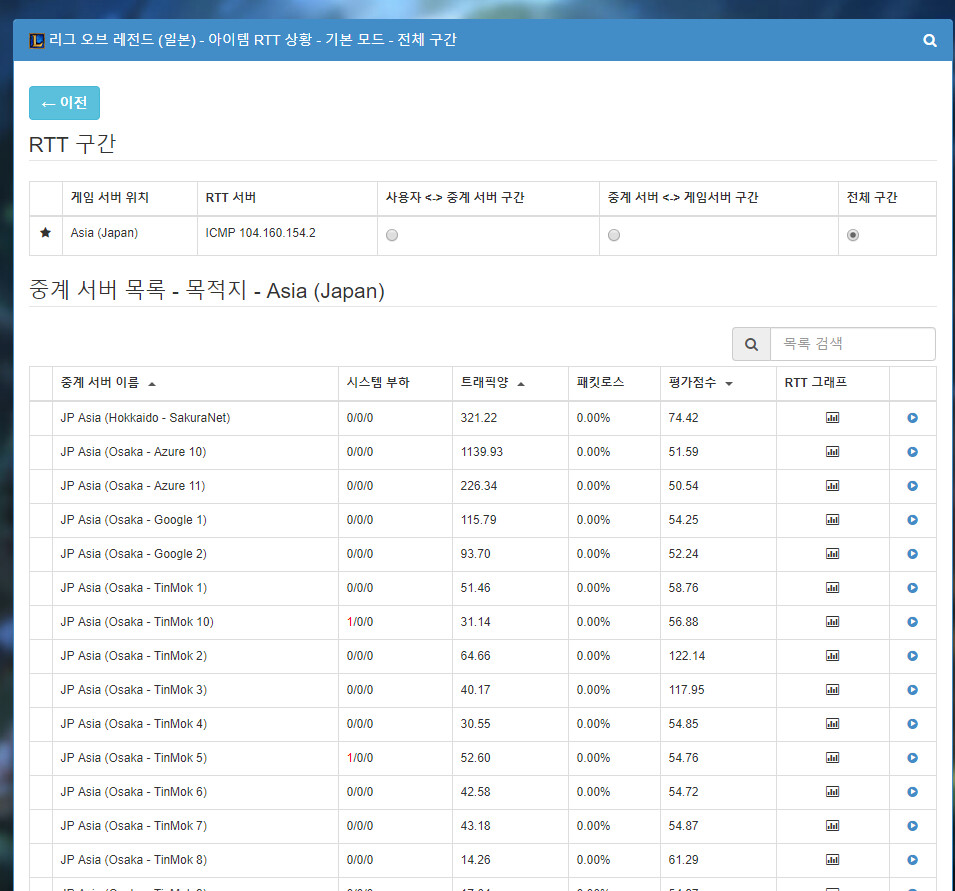Click the search button beside 목록 검색
The width and height of the screenshot is (955, 891).
point(751,344)
